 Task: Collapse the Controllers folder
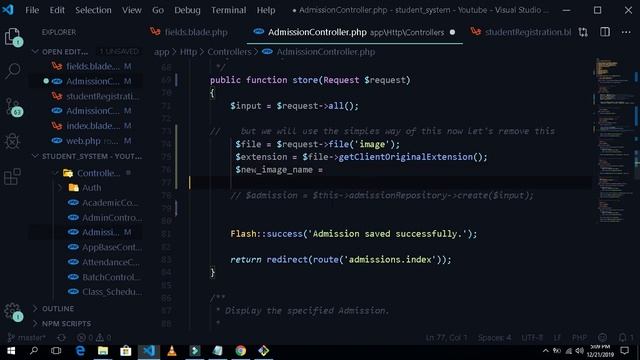pyautogui.click(x=57, y=173)
